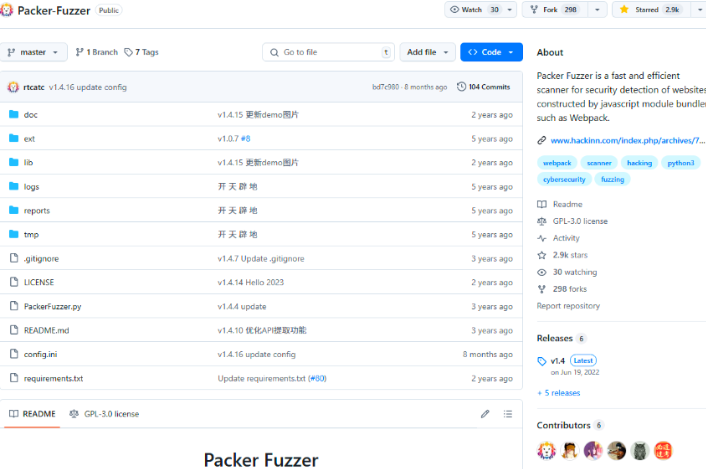Toggle the Starred button

[652, 9]
